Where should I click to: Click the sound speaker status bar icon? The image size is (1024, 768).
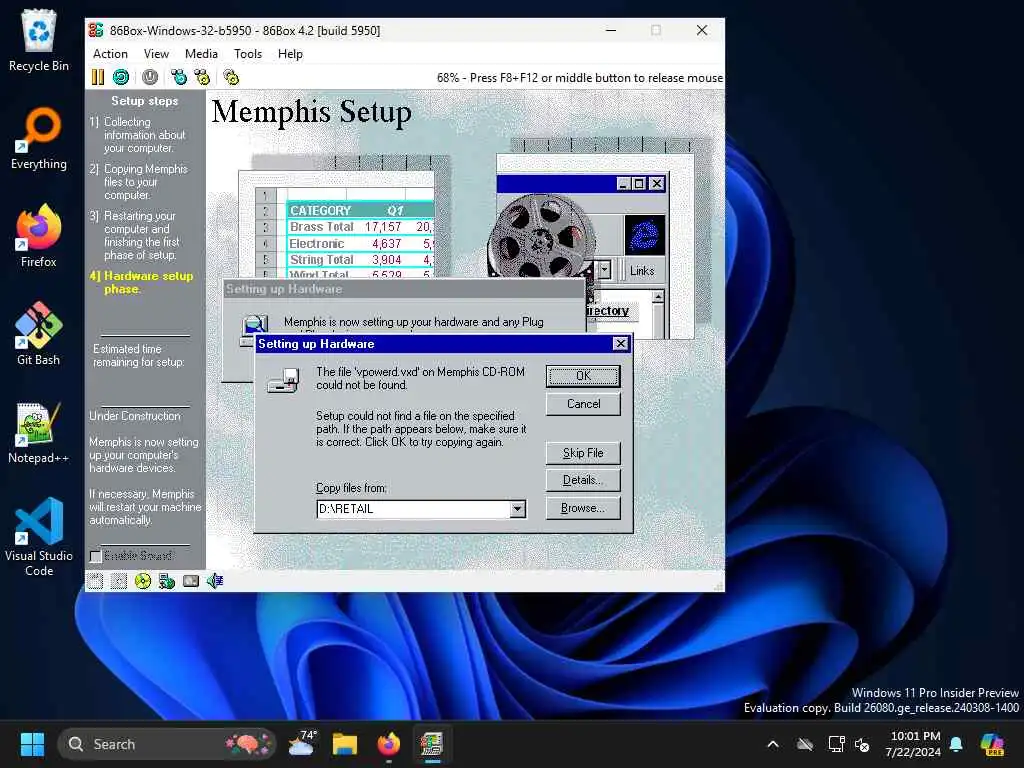[215, 581]
